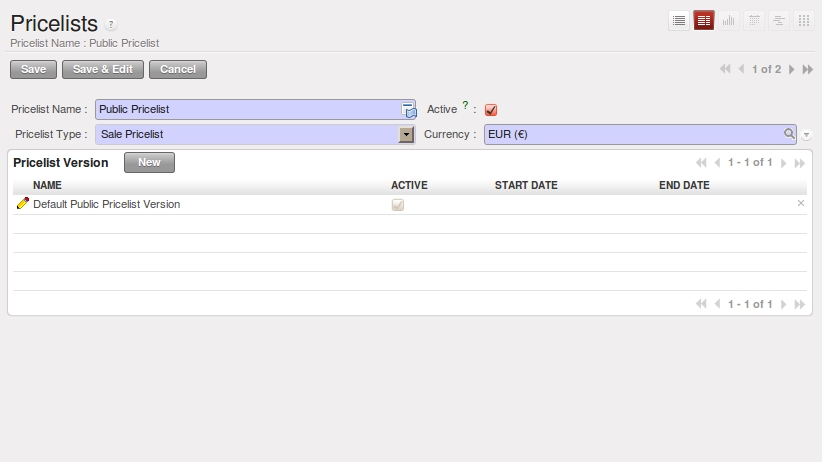The image size is (822, 462).
Task: Go to next pricelist record
Action: [792, 70]
